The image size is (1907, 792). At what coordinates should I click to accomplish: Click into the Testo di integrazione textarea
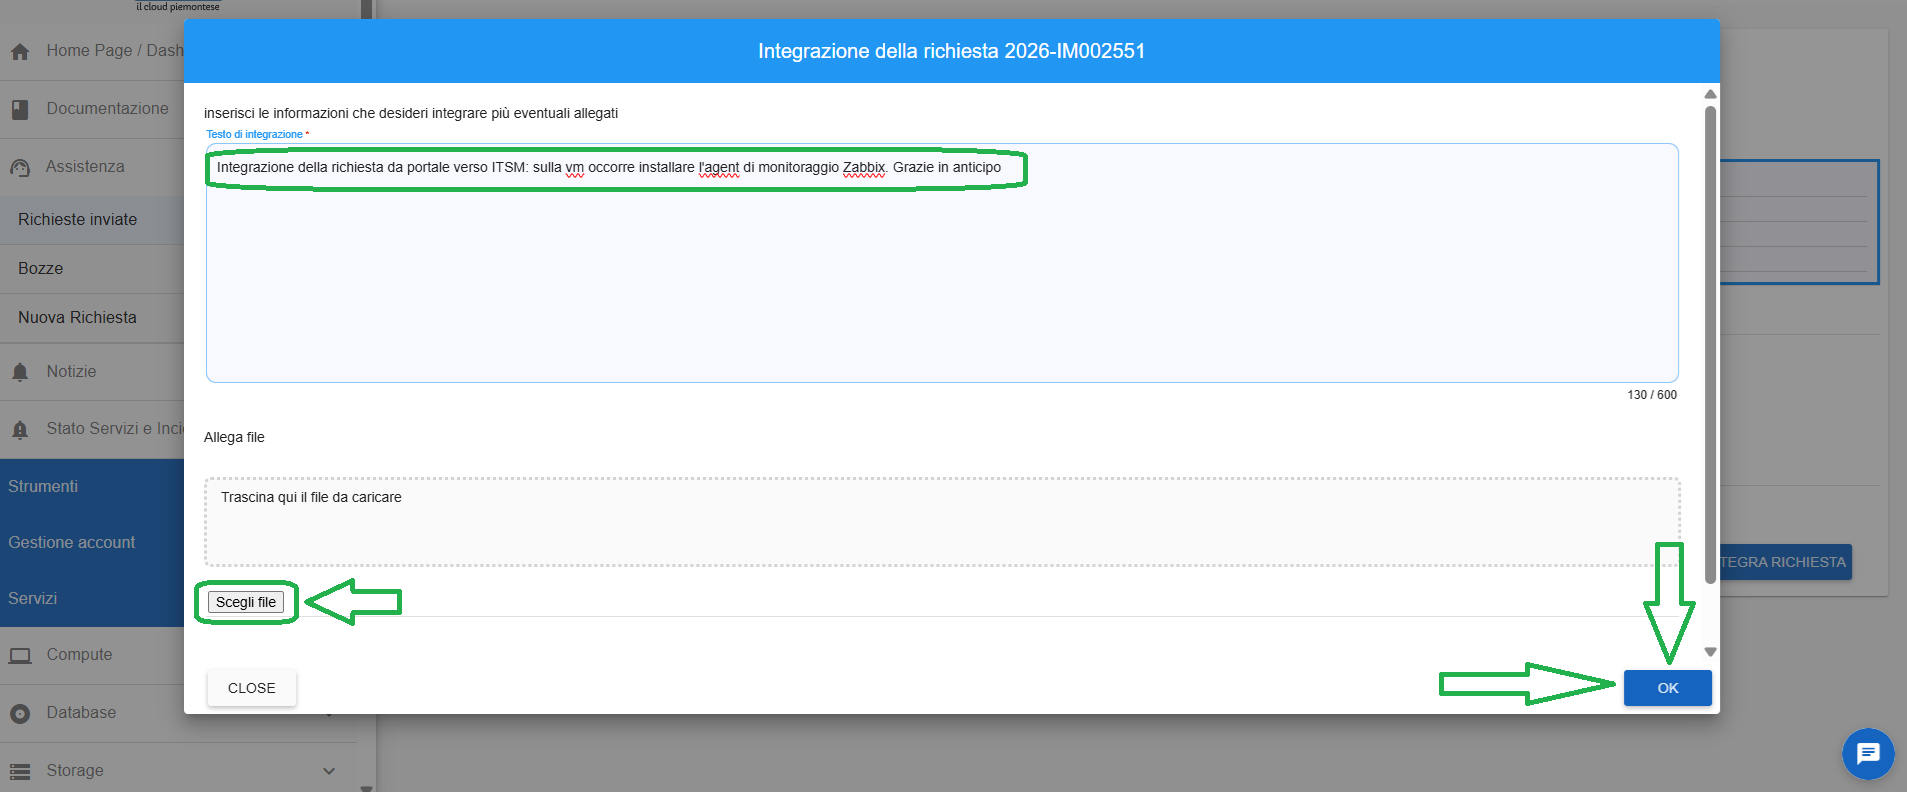(942, 263)
